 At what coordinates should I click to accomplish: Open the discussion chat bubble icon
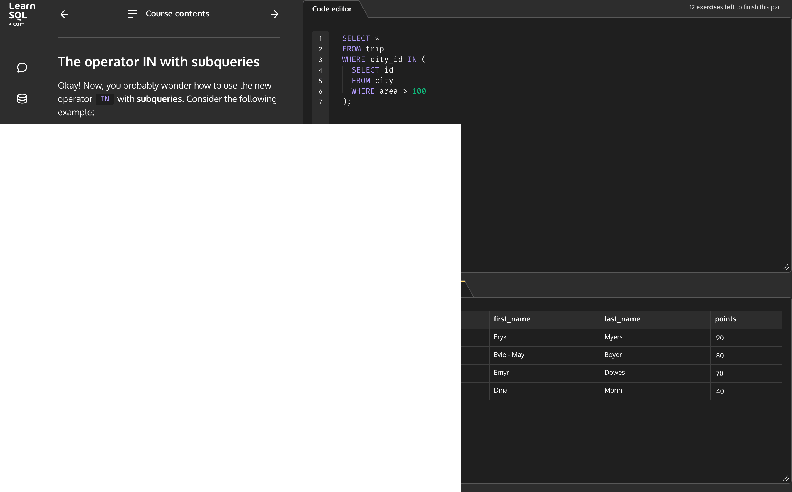tap(22, 68)
